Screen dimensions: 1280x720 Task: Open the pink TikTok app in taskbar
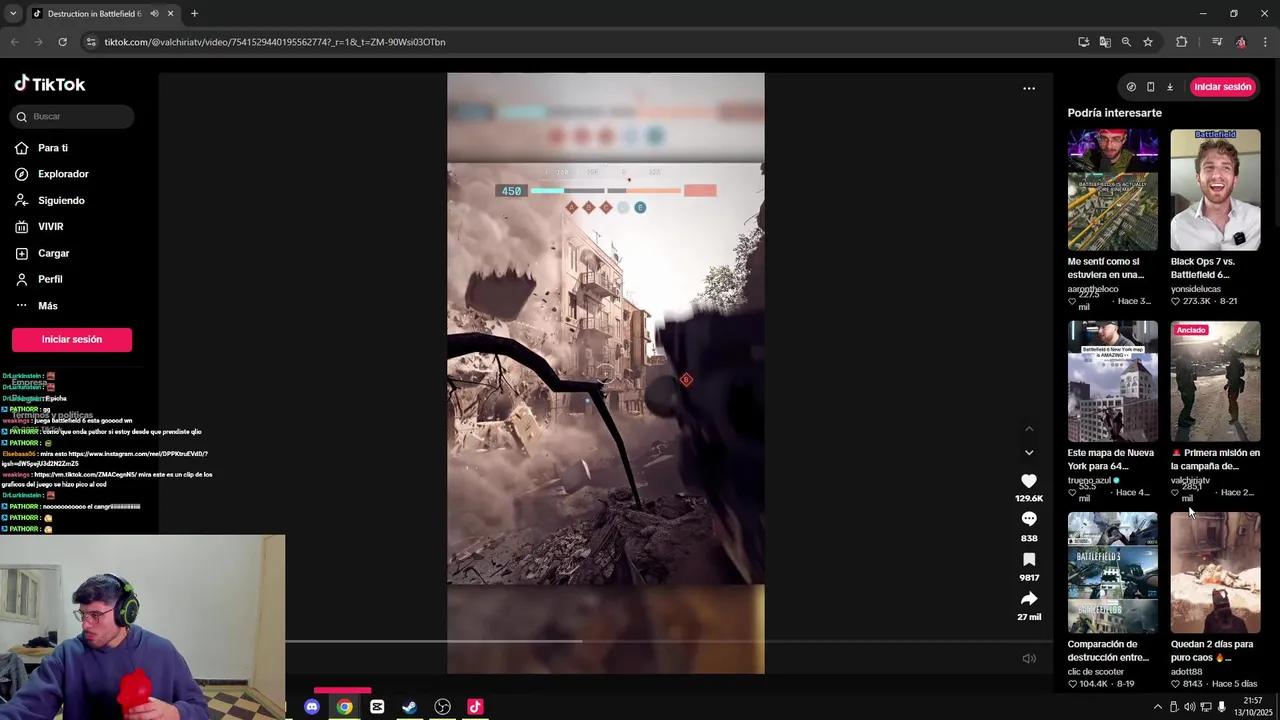pos(475,707)
